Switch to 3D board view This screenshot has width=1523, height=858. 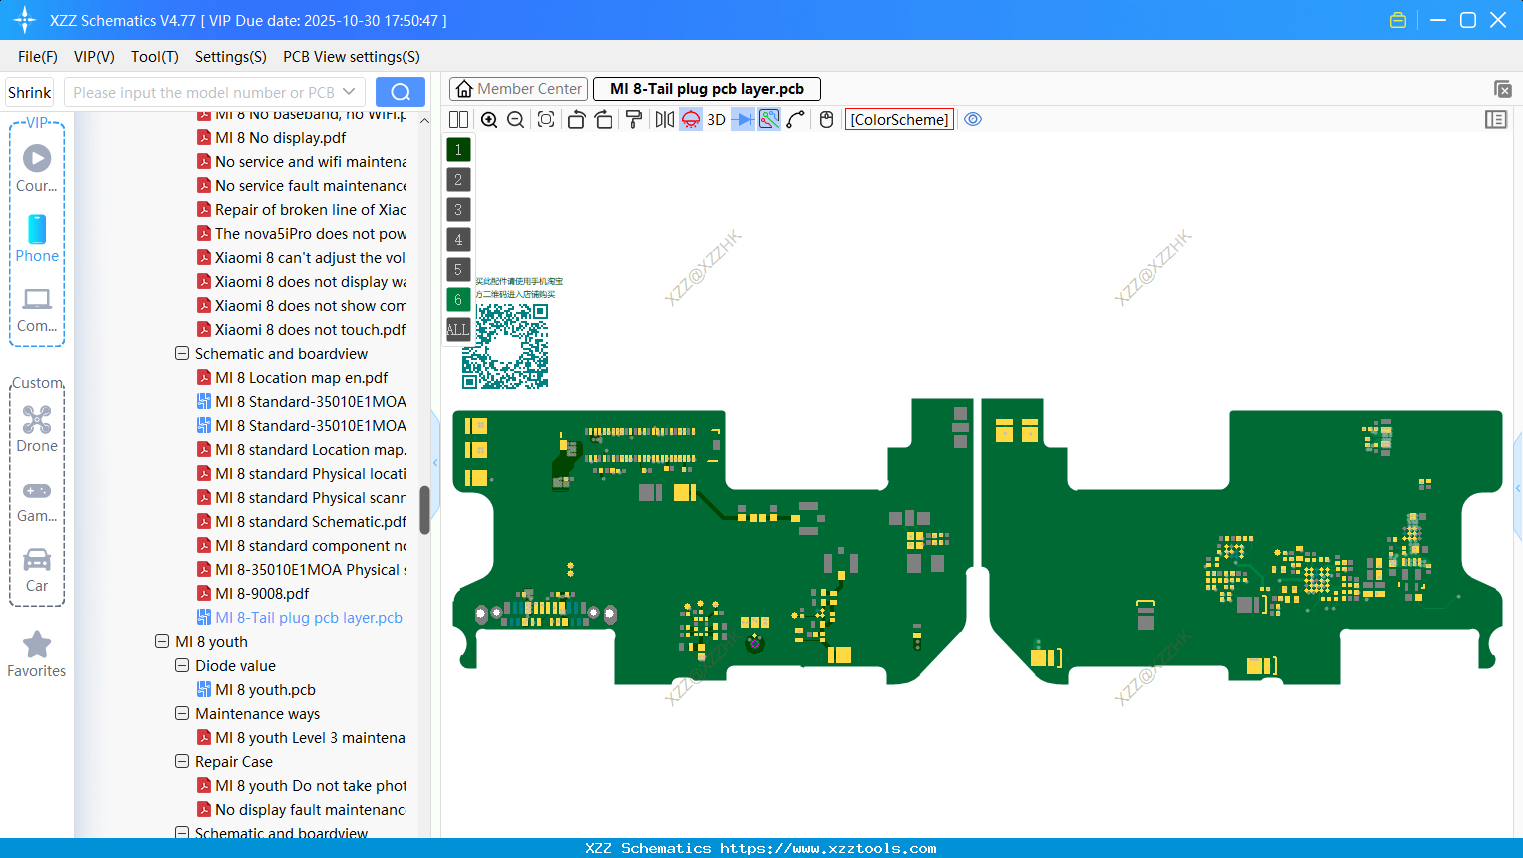click(x=716, y=120)
